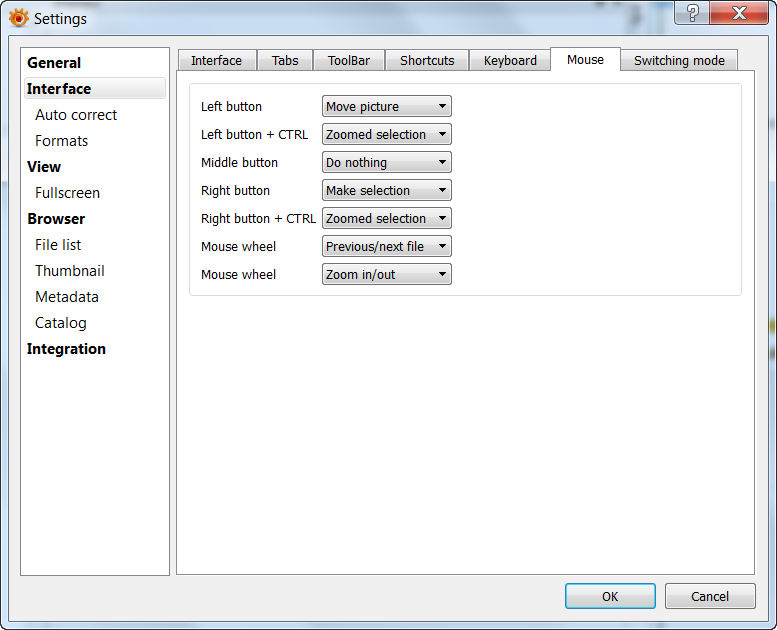
Task: Switch to the Interface tab
Action: click(217, 60)
